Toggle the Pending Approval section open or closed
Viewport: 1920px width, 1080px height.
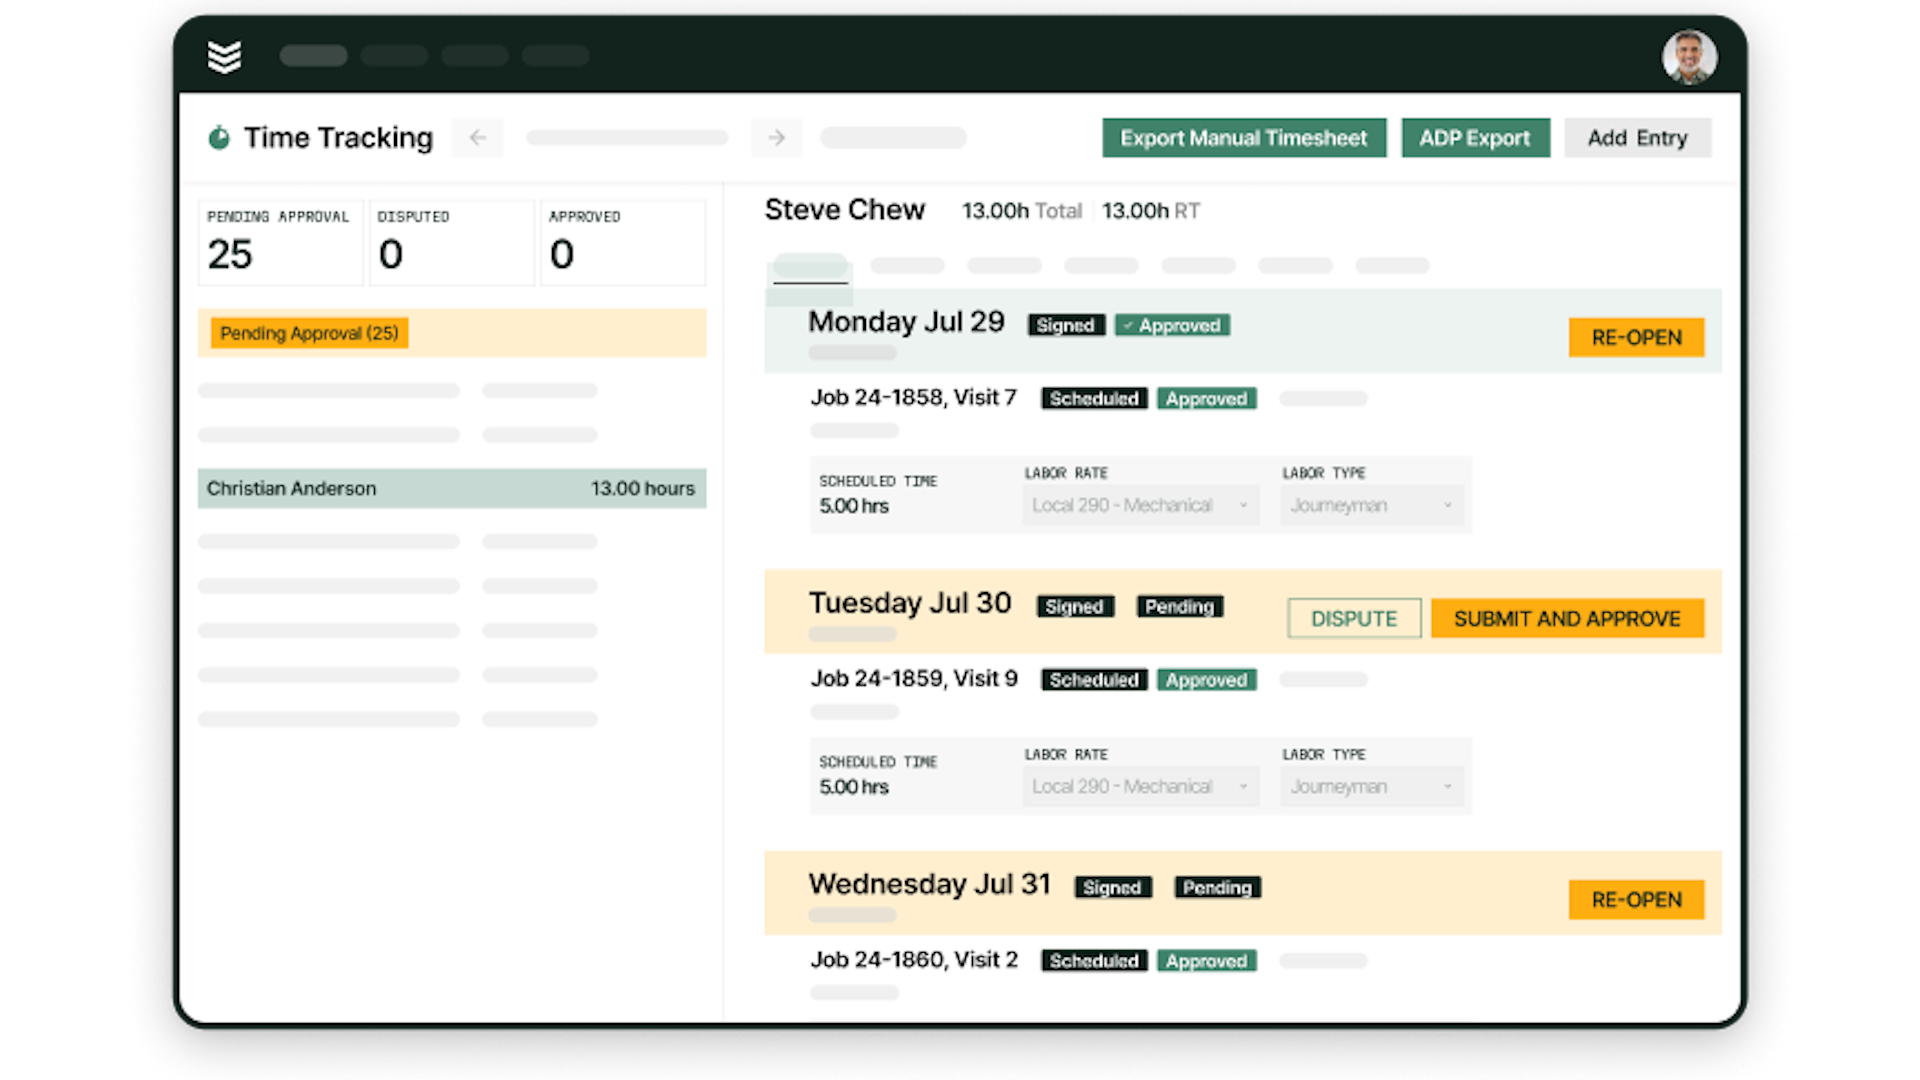point(309,332)
